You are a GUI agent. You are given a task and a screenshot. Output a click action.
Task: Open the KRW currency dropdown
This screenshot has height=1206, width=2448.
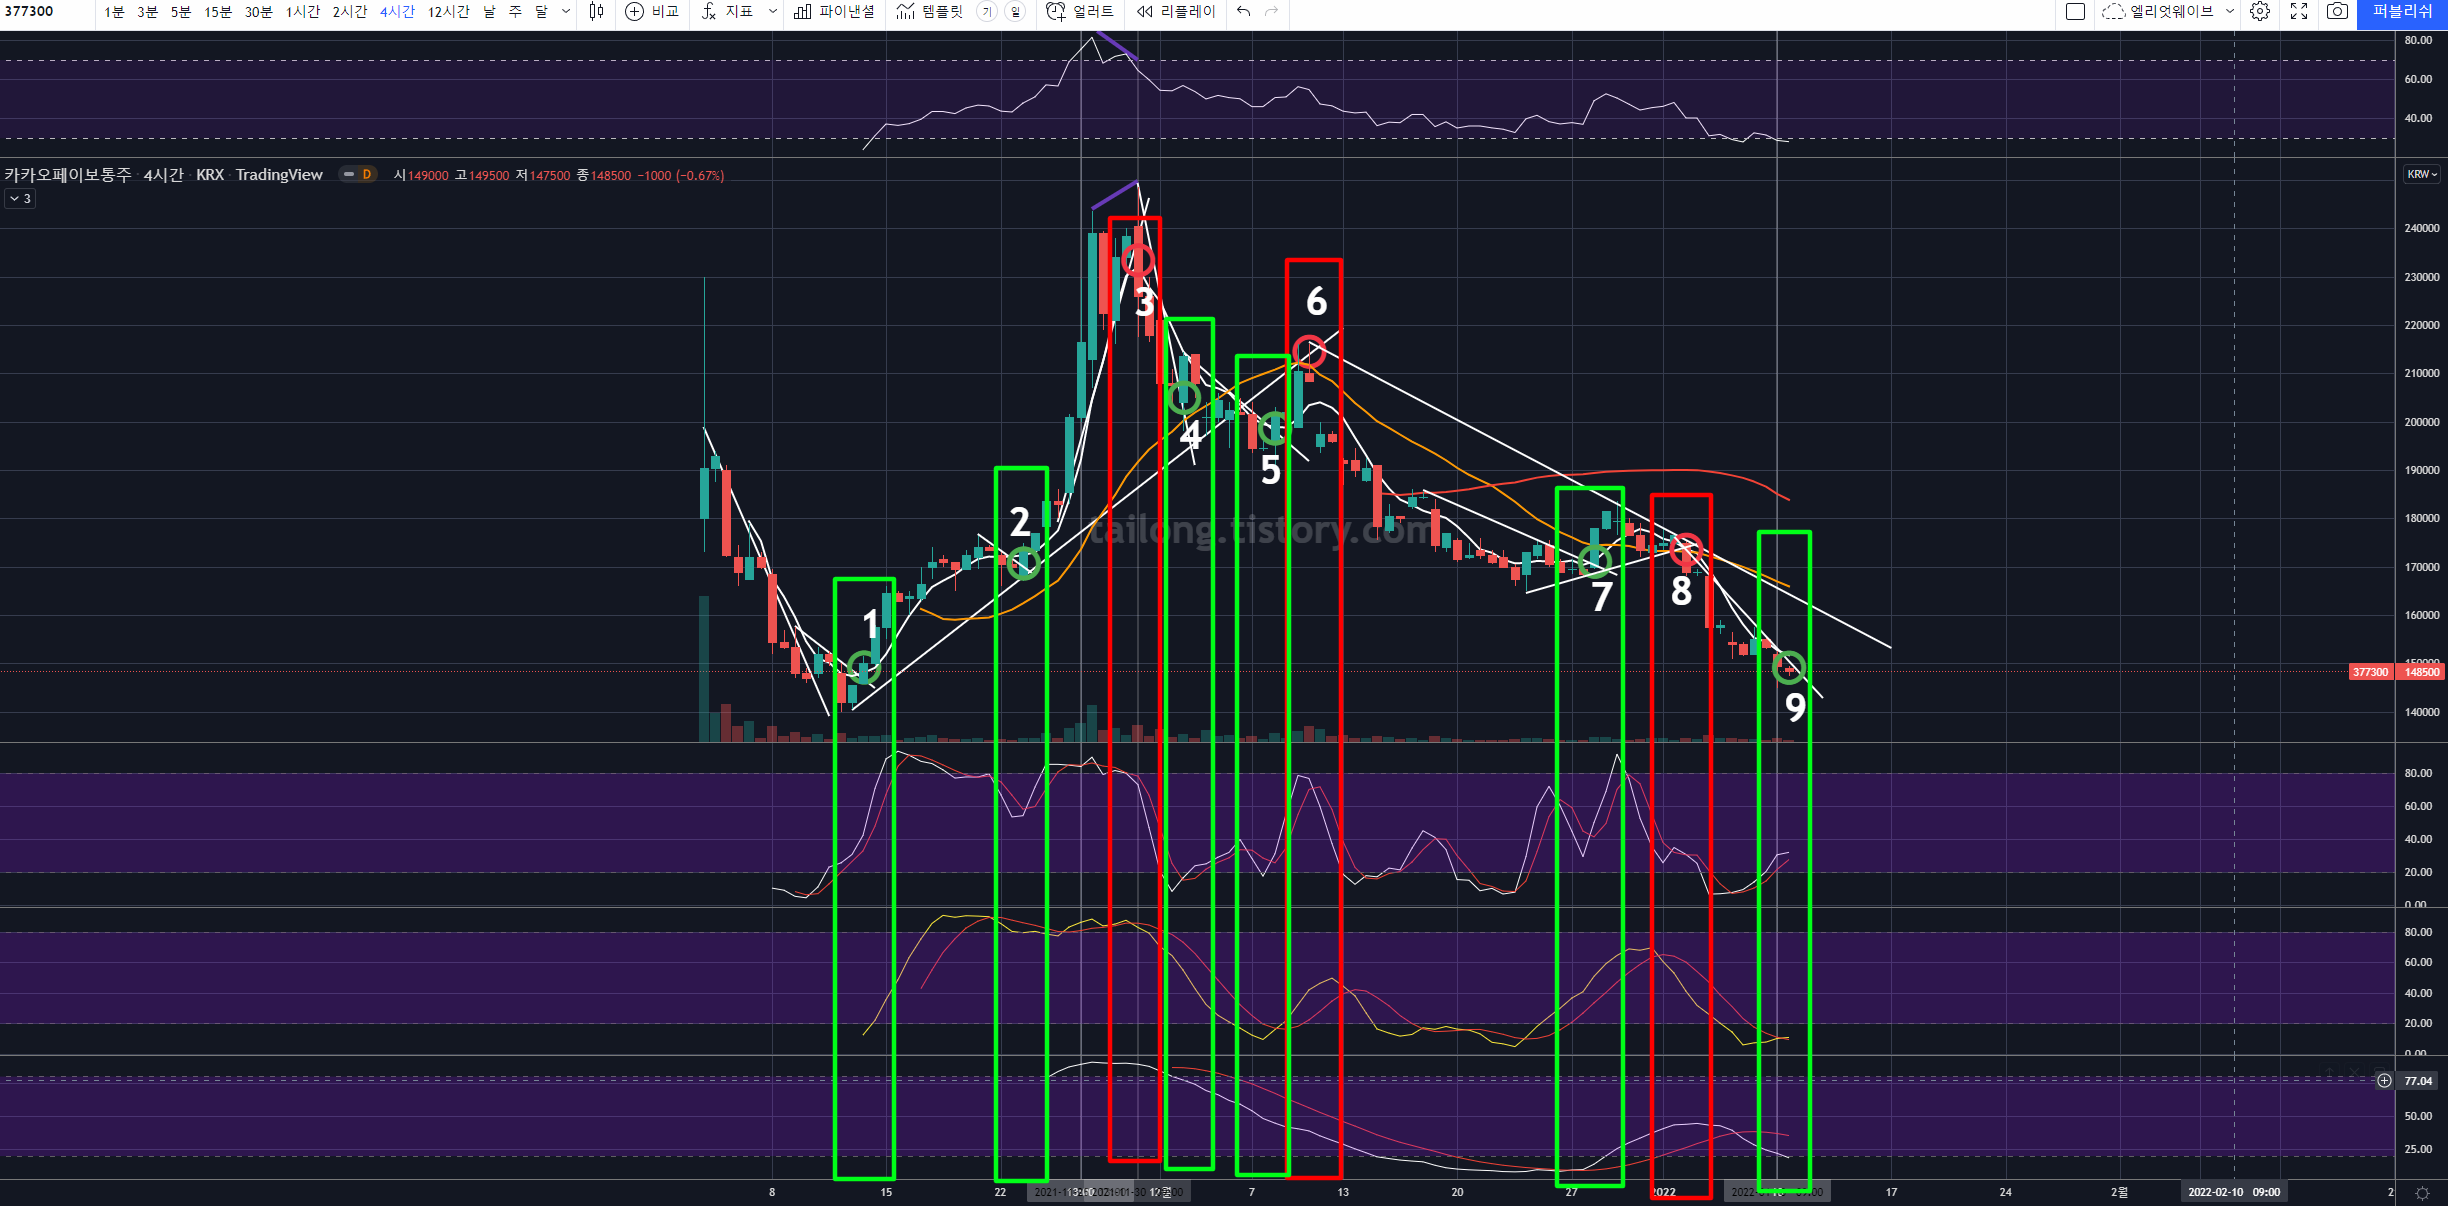point(2421,174)
